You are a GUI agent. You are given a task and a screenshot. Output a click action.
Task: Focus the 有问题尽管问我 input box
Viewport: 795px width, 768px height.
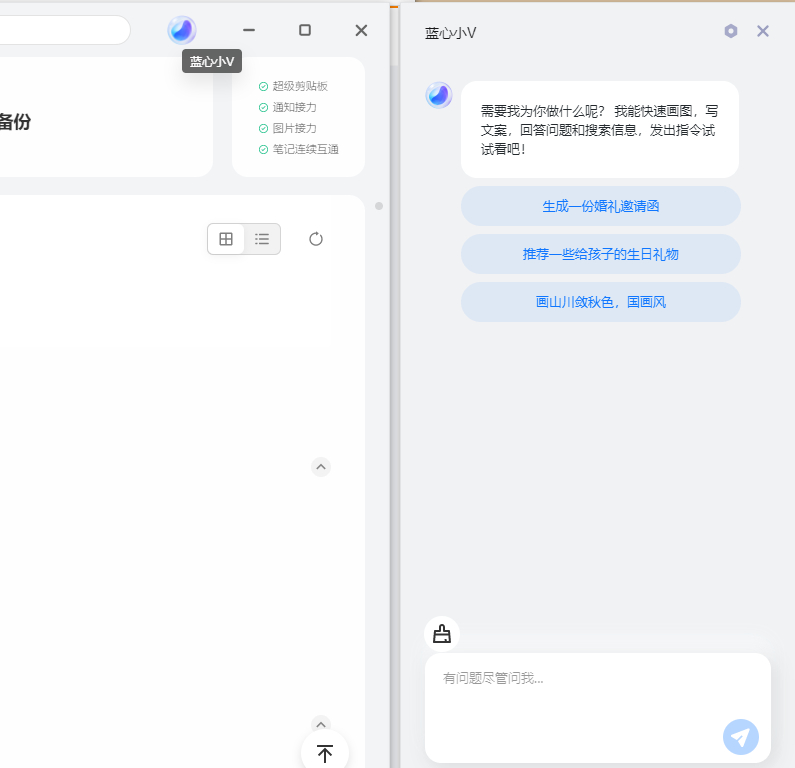pos(598,708)
